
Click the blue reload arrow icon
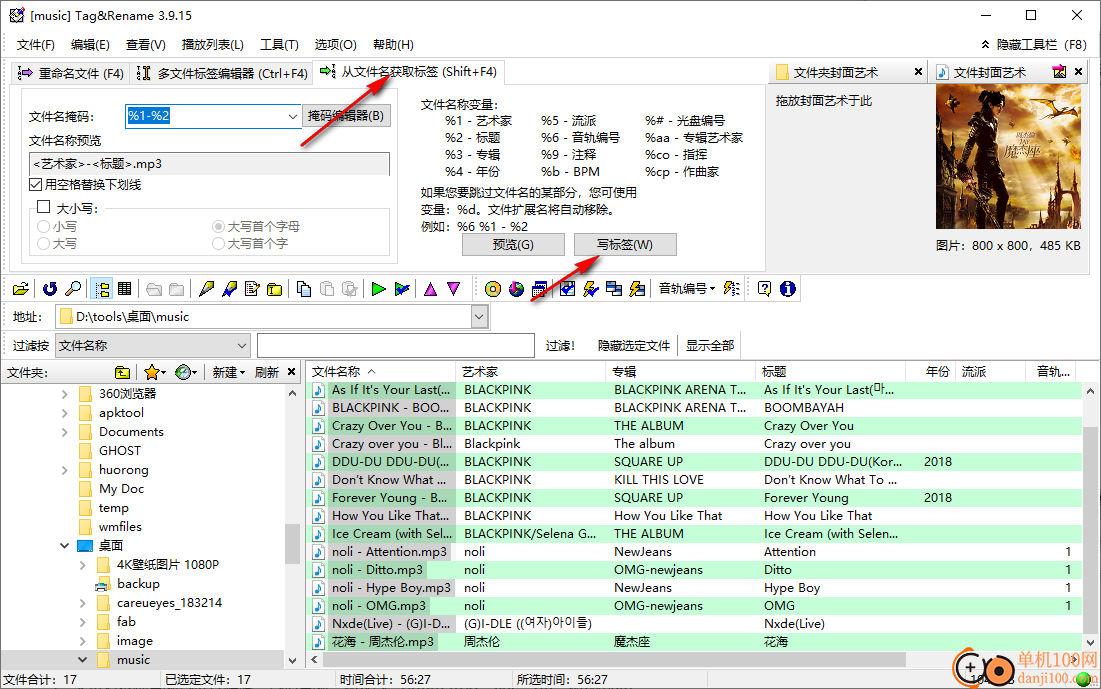point(49,289)
